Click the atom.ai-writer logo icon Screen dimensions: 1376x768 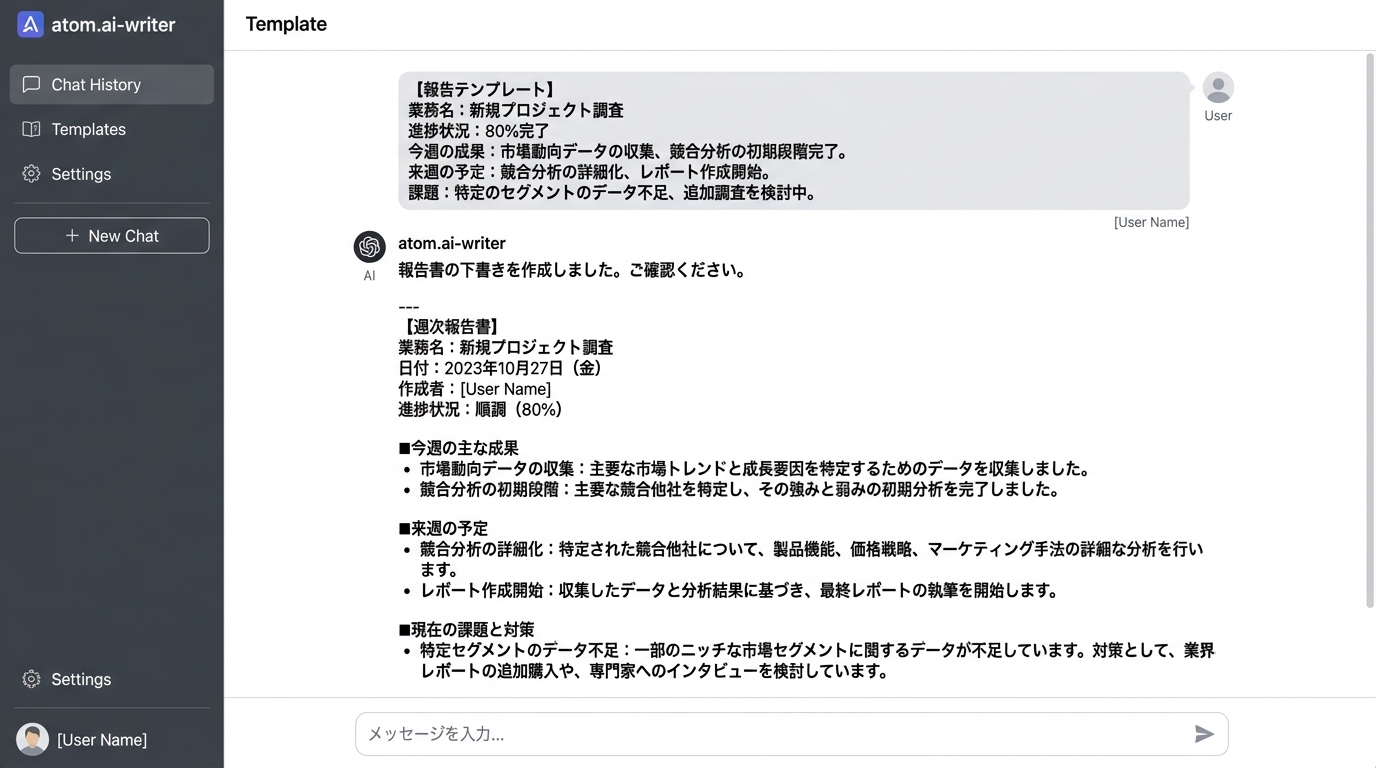point(31,25)
